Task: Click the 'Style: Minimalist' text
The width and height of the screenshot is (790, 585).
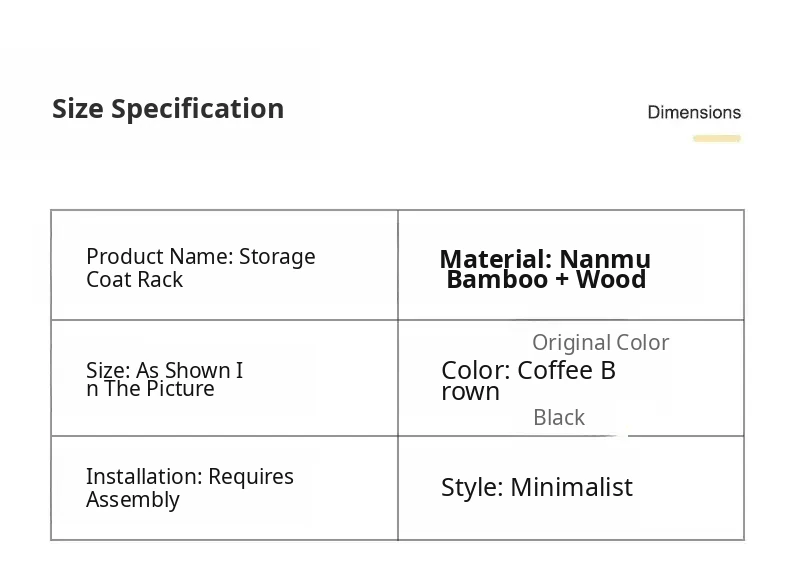Action: coord(537,487)
